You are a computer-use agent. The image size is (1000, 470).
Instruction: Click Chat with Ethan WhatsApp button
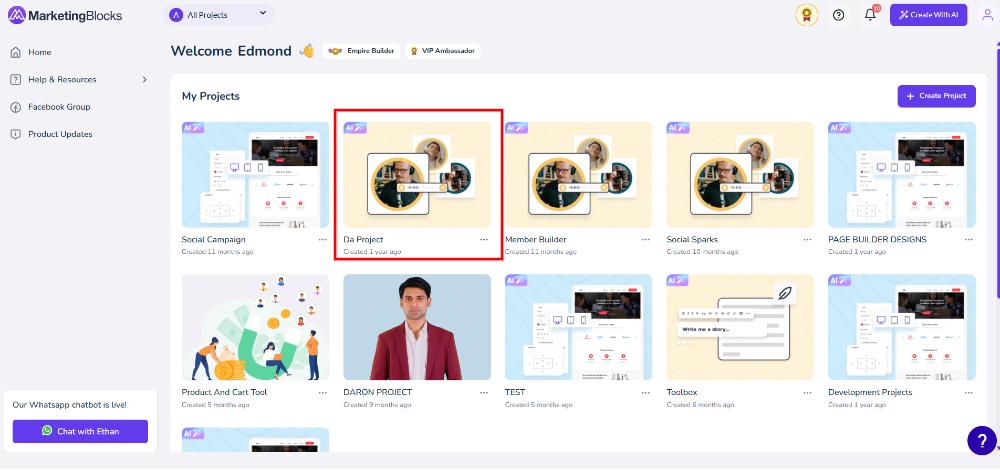click(80, 431)
